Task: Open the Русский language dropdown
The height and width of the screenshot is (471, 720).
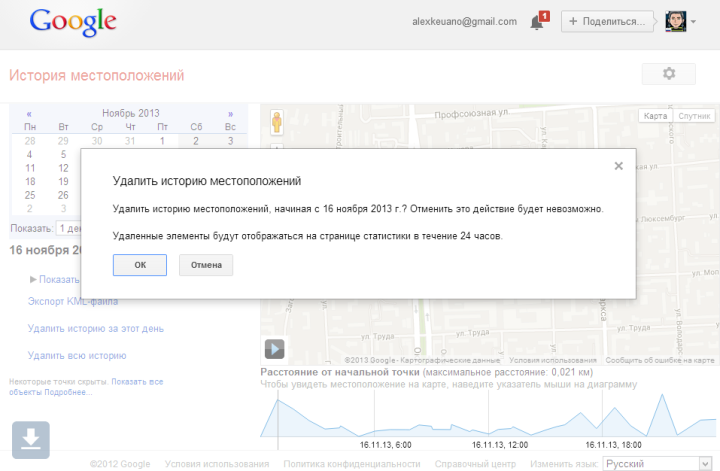Action: tap(658, 464)
